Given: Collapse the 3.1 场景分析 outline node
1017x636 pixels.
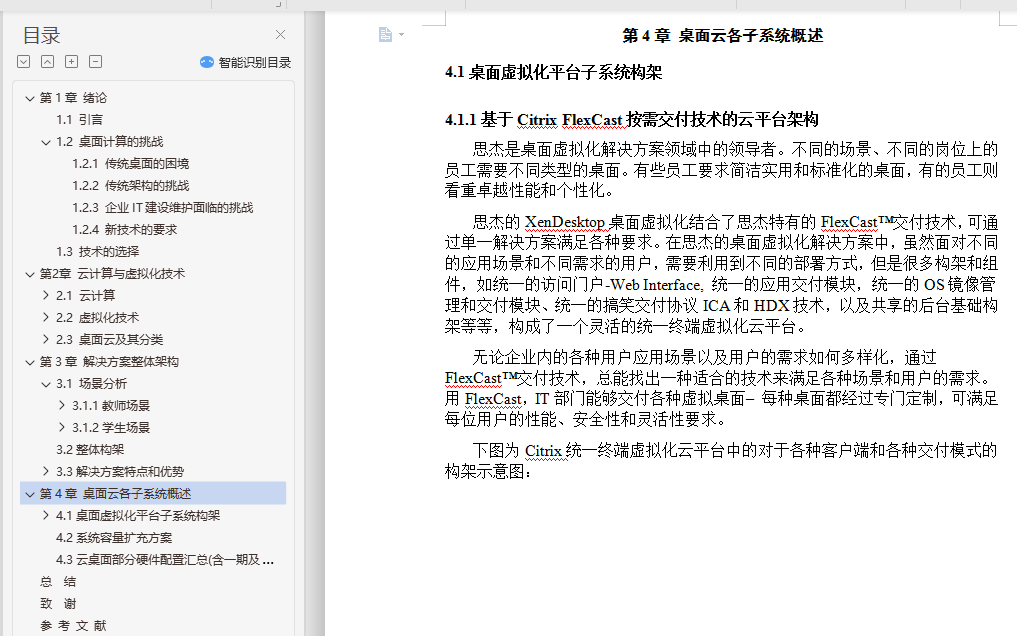Looking at the screenshot, I should (x=45, y=384).
